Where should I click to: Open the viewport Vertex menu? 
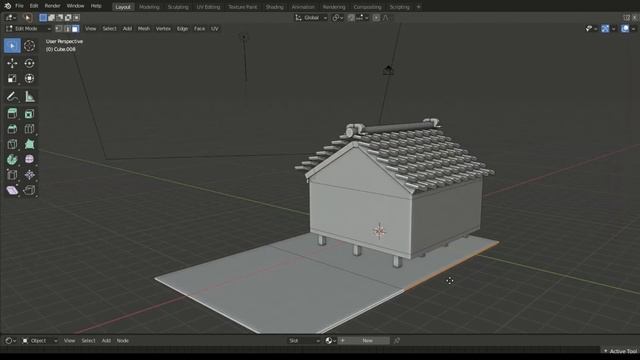pyautogui.click(x=163, y=29)
